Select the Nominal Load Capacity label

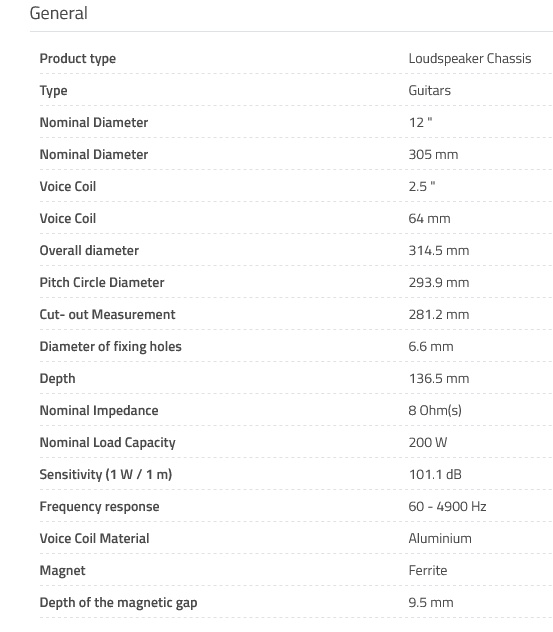tap(108, 443)
